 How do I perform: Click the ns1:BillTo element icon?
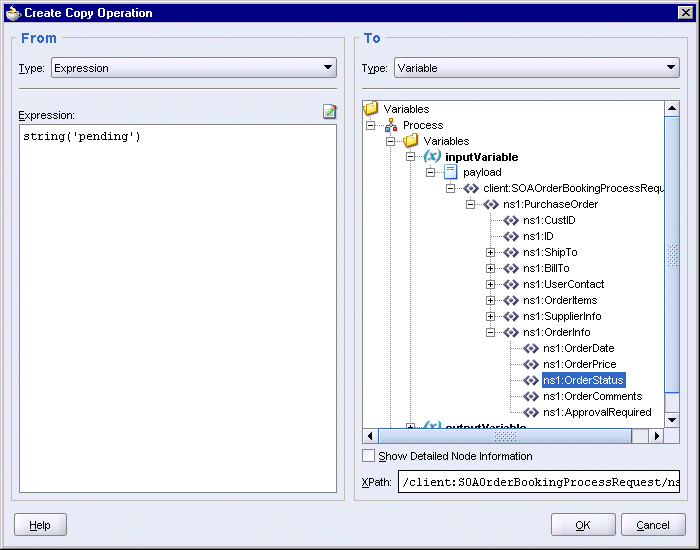(511, 268)
